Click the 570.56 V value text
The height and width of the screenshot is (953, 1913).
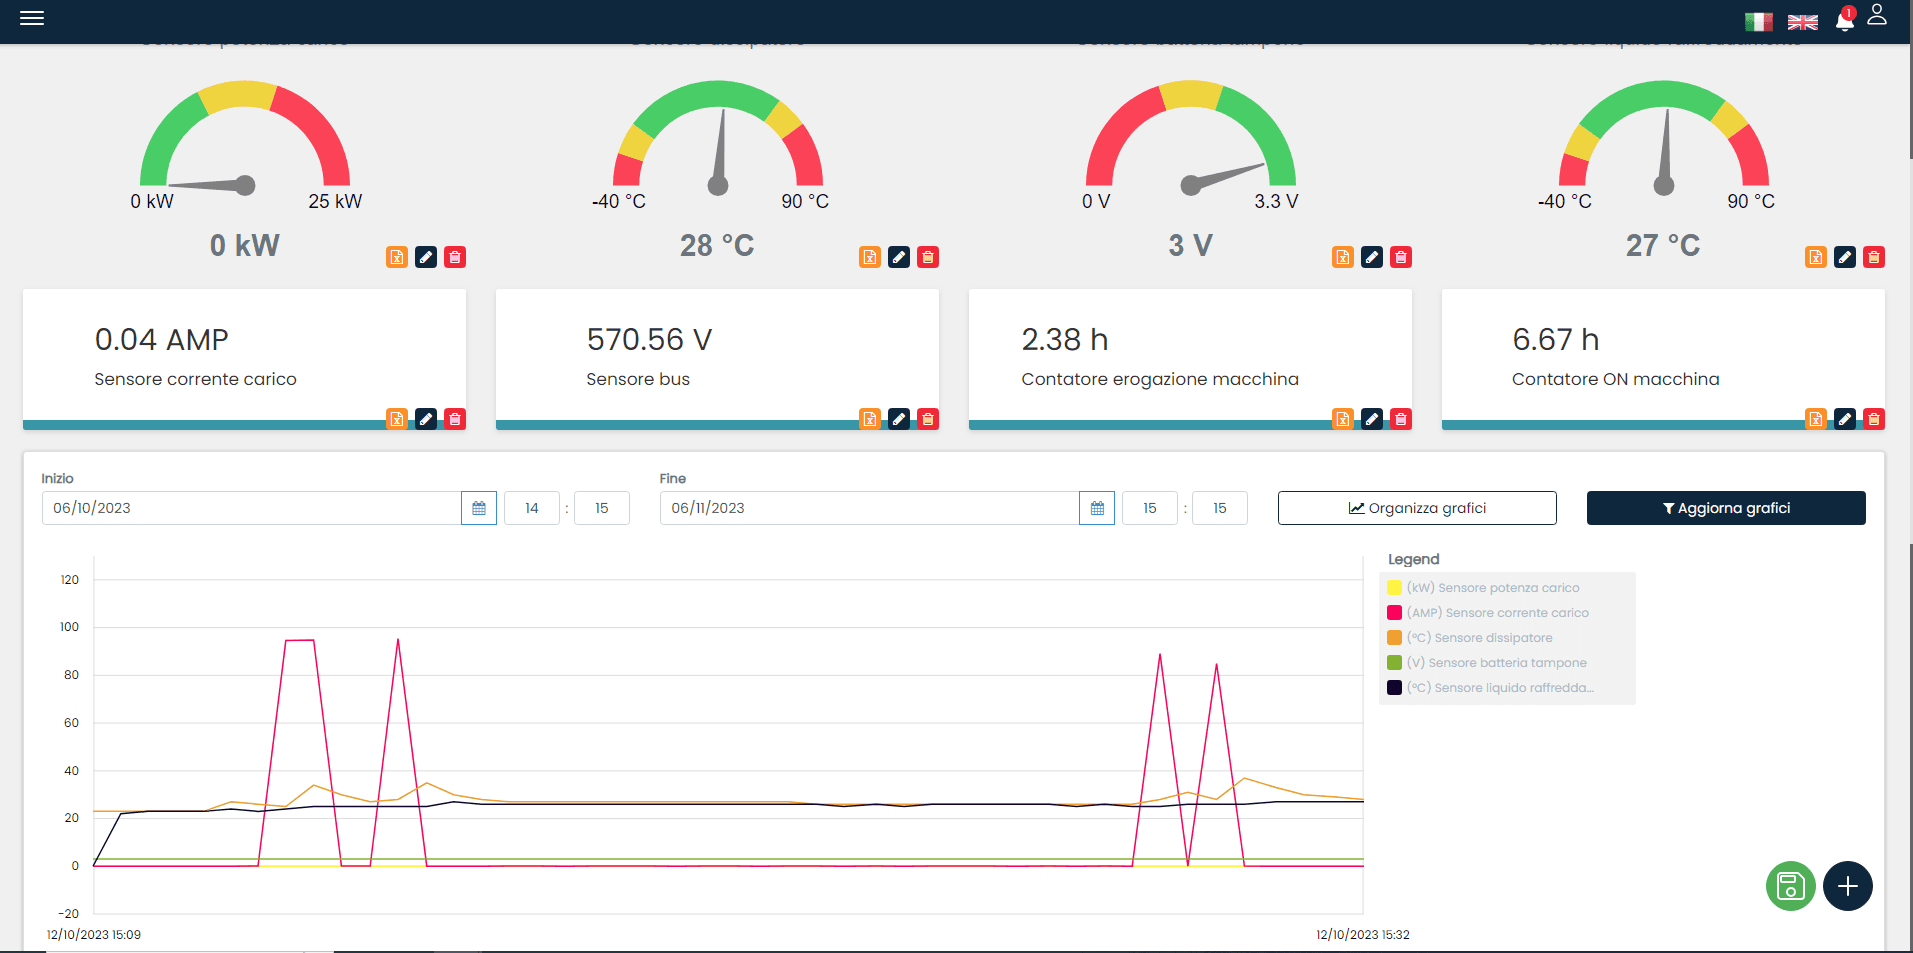click(x=649, y=340)
